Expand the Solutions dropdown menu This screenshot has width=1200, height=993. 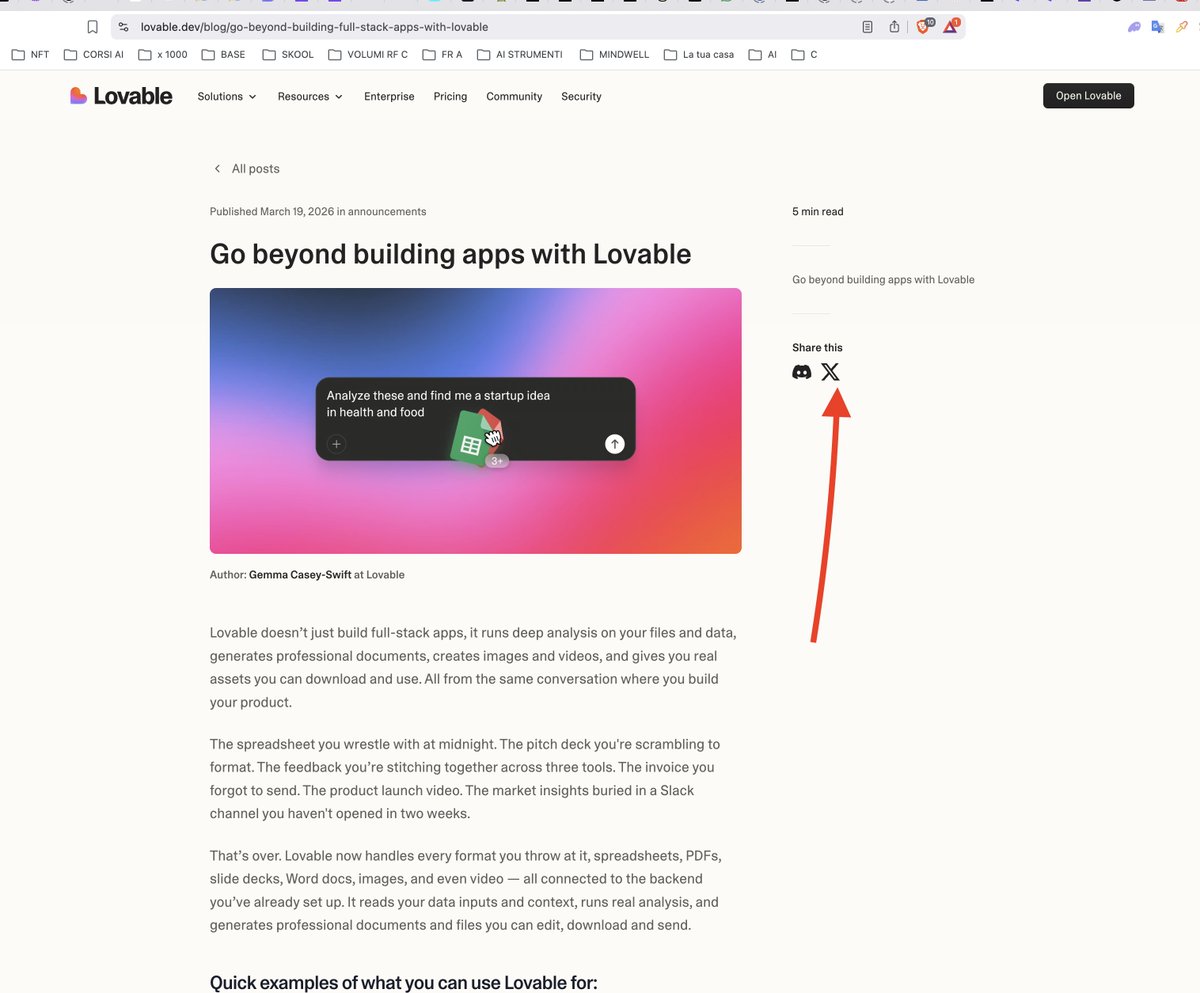(227, 97)
